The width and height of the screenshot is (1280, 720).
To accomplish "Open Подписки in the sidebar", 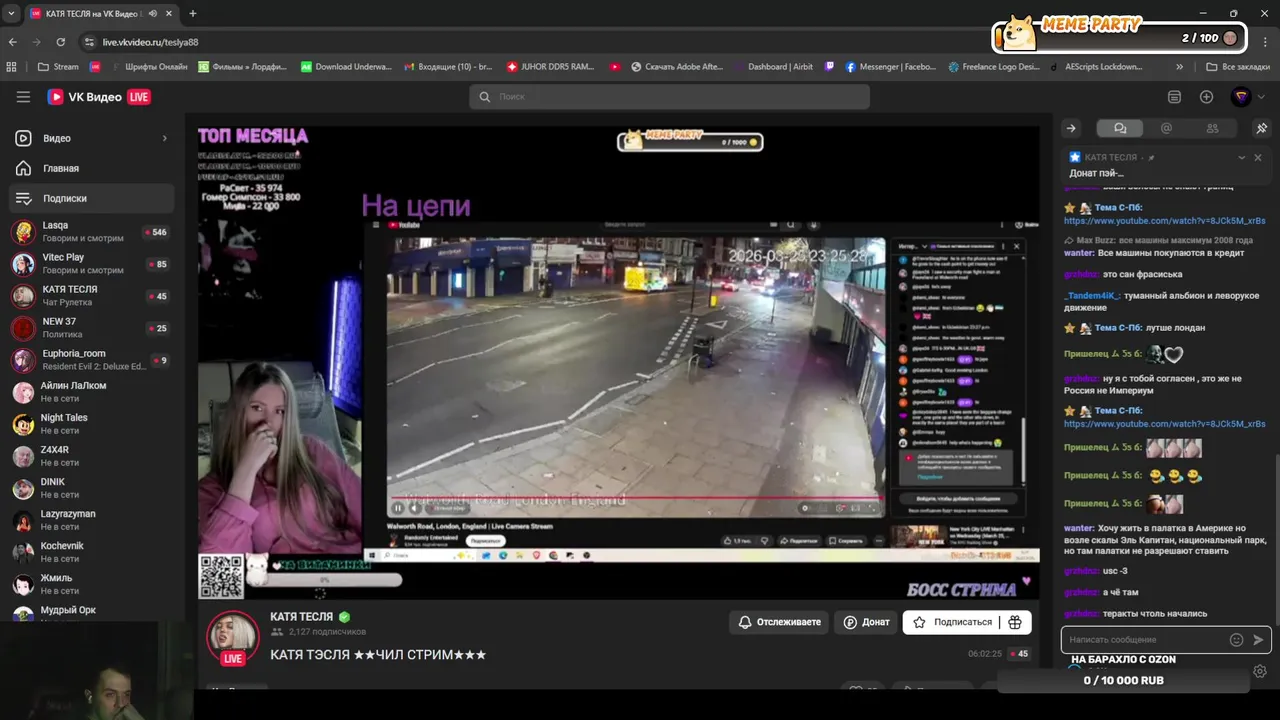I will [91, 198].
